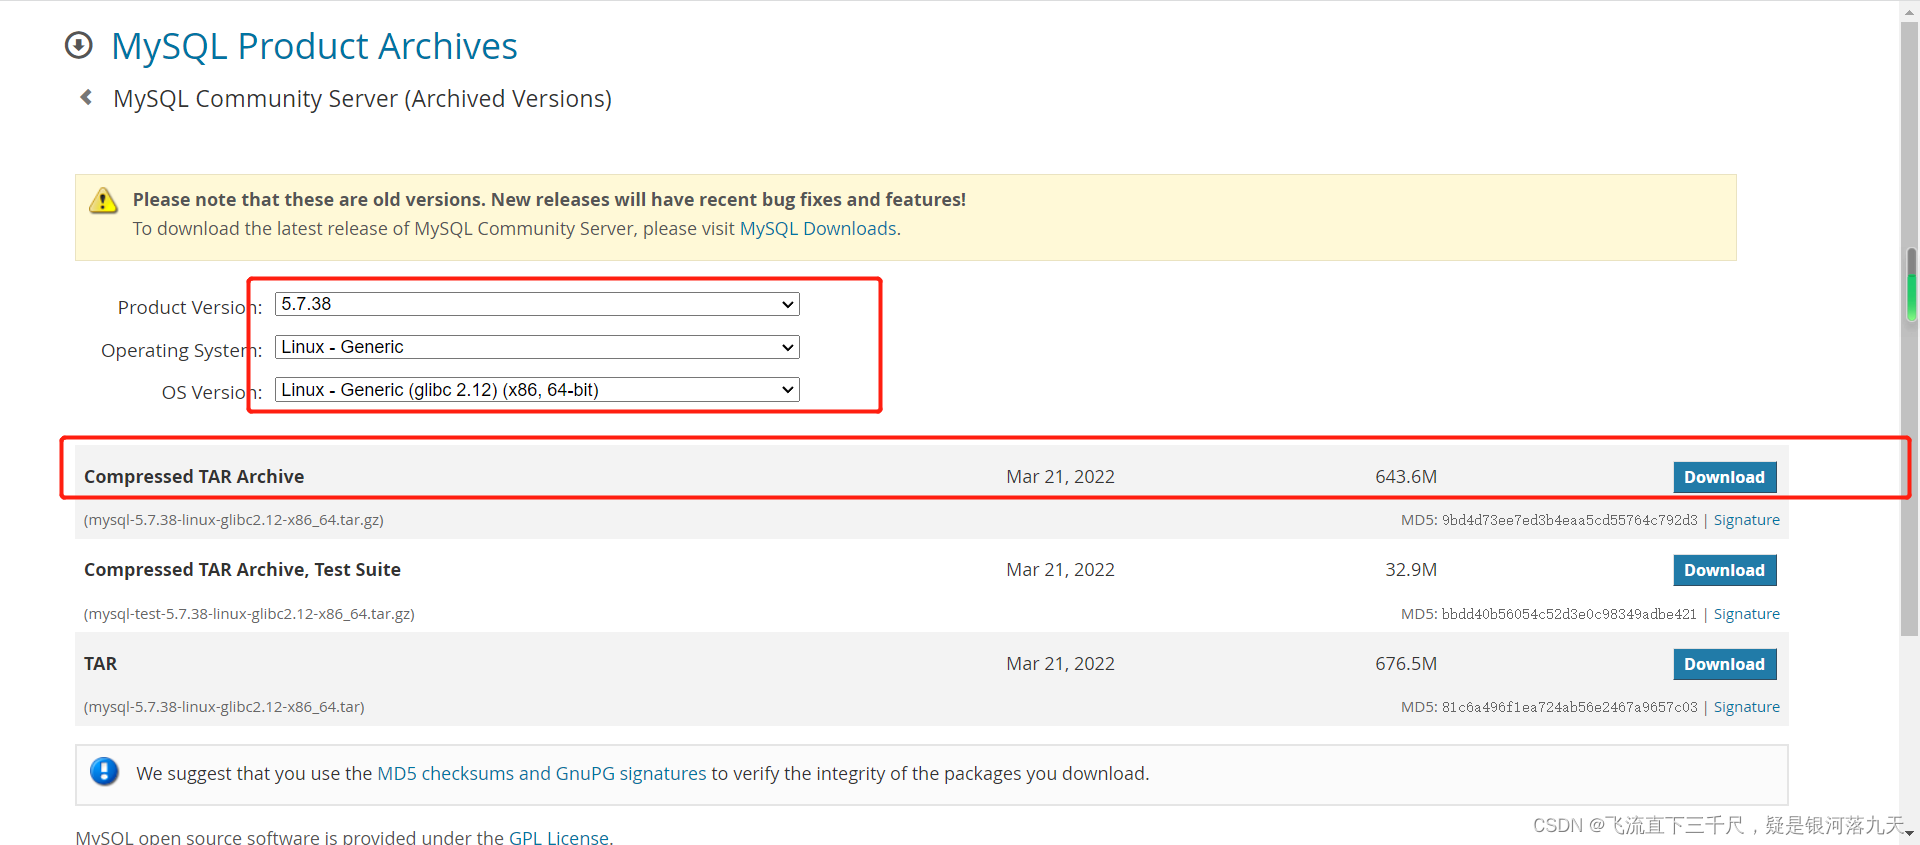
Task: Click the back chevron beside MySQL Community Server
Action: coord(86,97)
